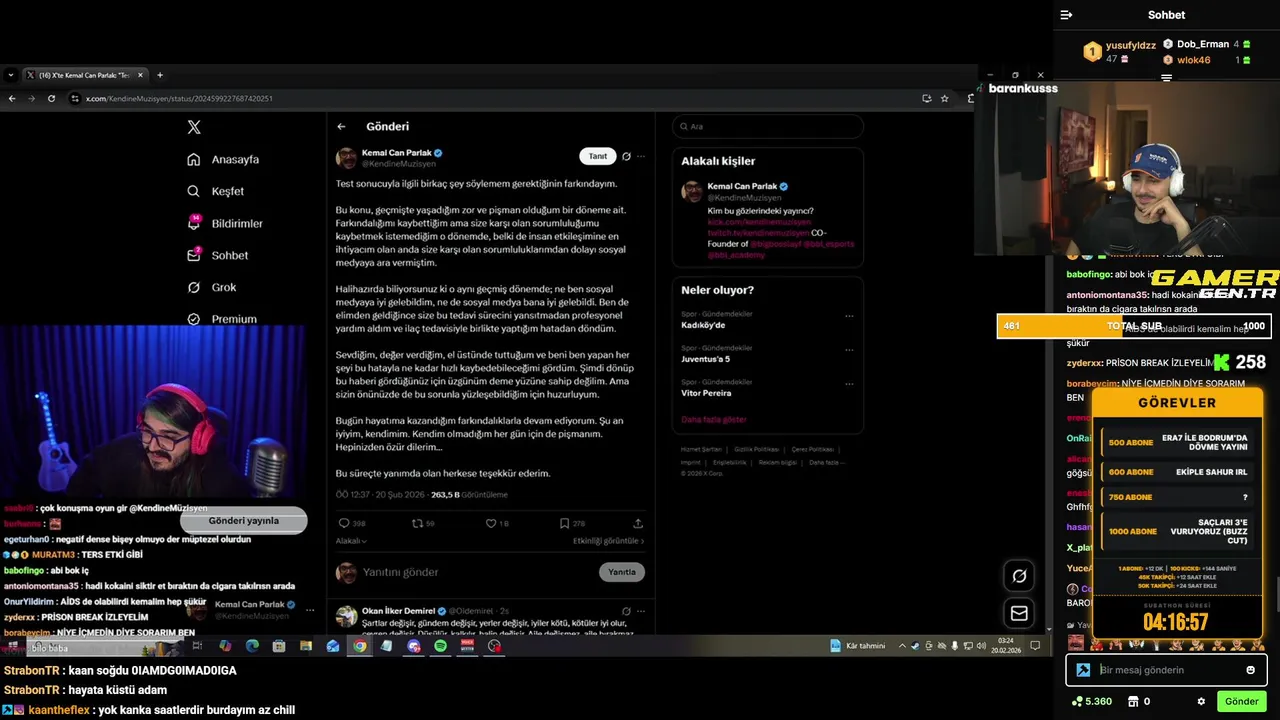
Task: Click Microsoft Edge icon in the taskbar
Action: (252, 646)
